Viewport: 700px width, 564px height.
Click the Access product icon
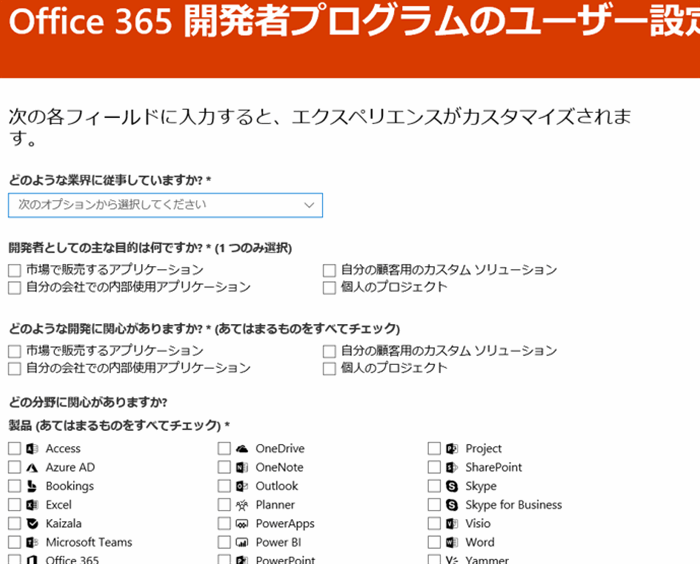click(32, 448)
